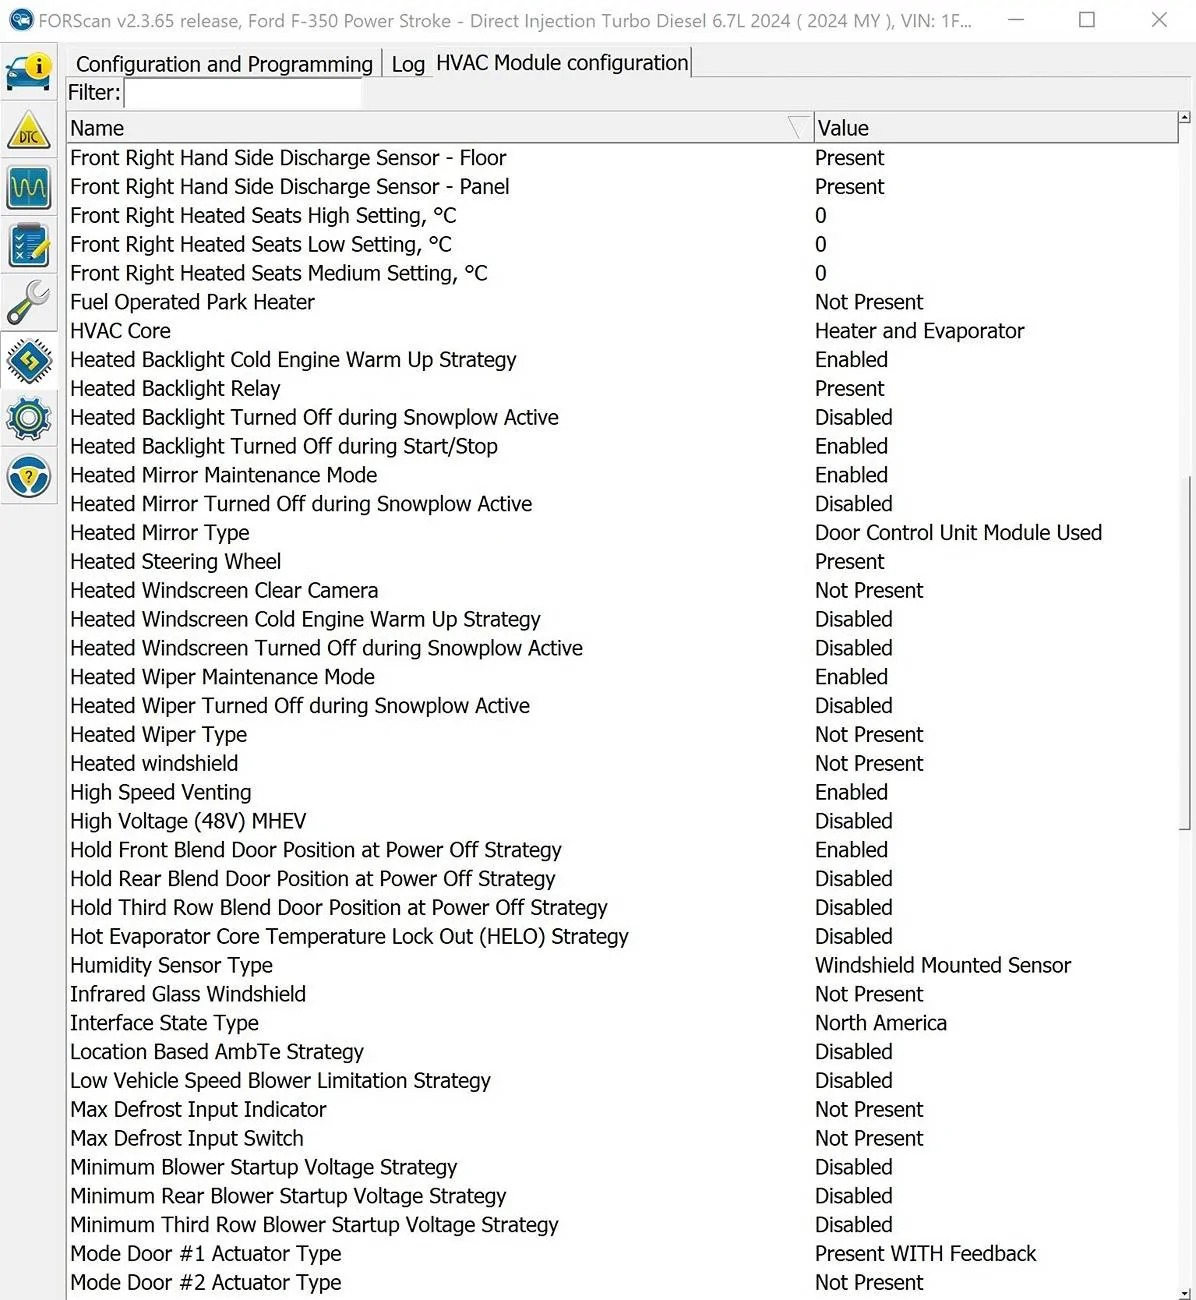Click the scroll down arrow of list

1185,1292
